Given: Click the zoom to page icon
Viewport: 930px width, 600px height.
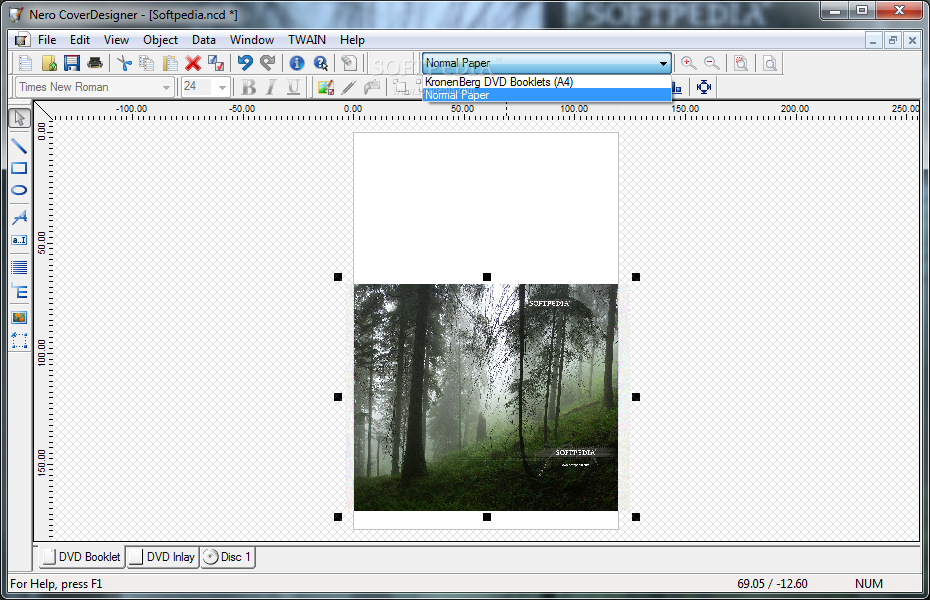Looking at the screenshot, I should tap(770, 63).
